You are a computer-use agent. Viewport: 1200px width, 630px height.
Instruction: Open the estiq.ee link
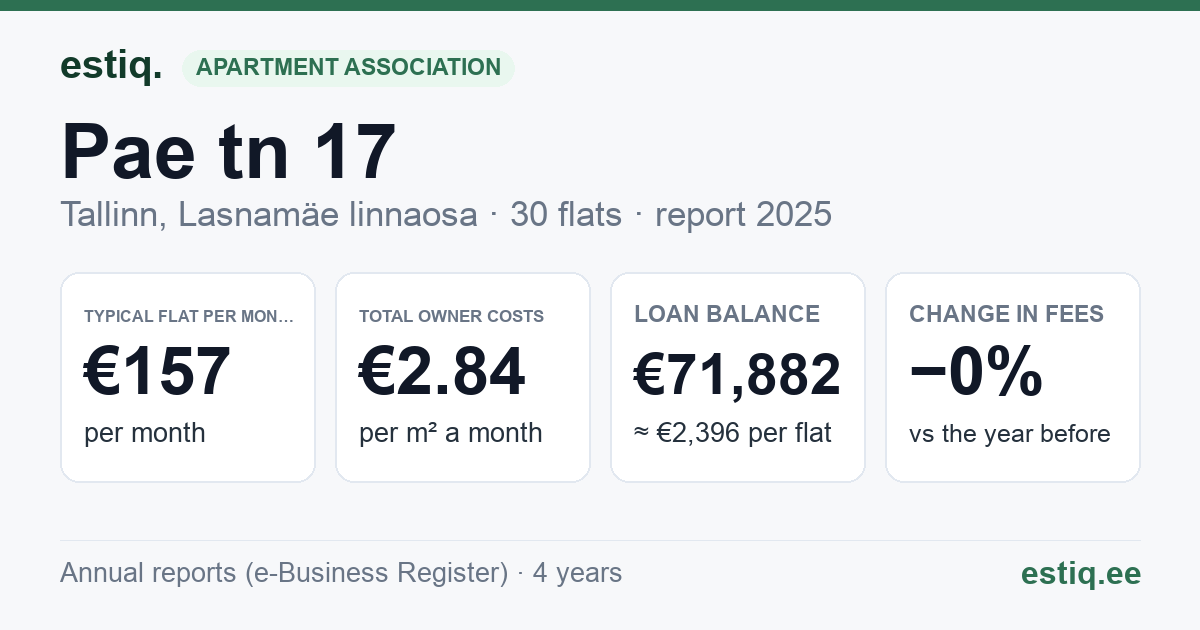click(x=1081, y=573)
